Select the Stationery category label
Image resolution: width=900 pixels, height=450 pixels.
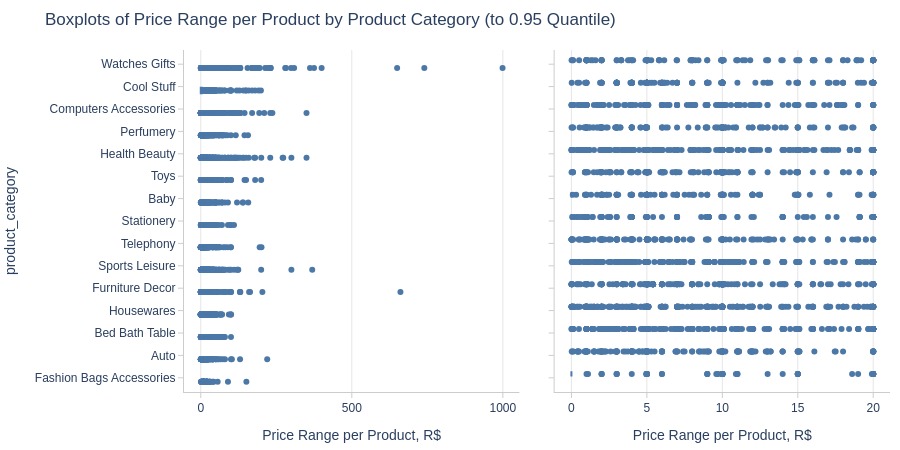pos(149,221)
